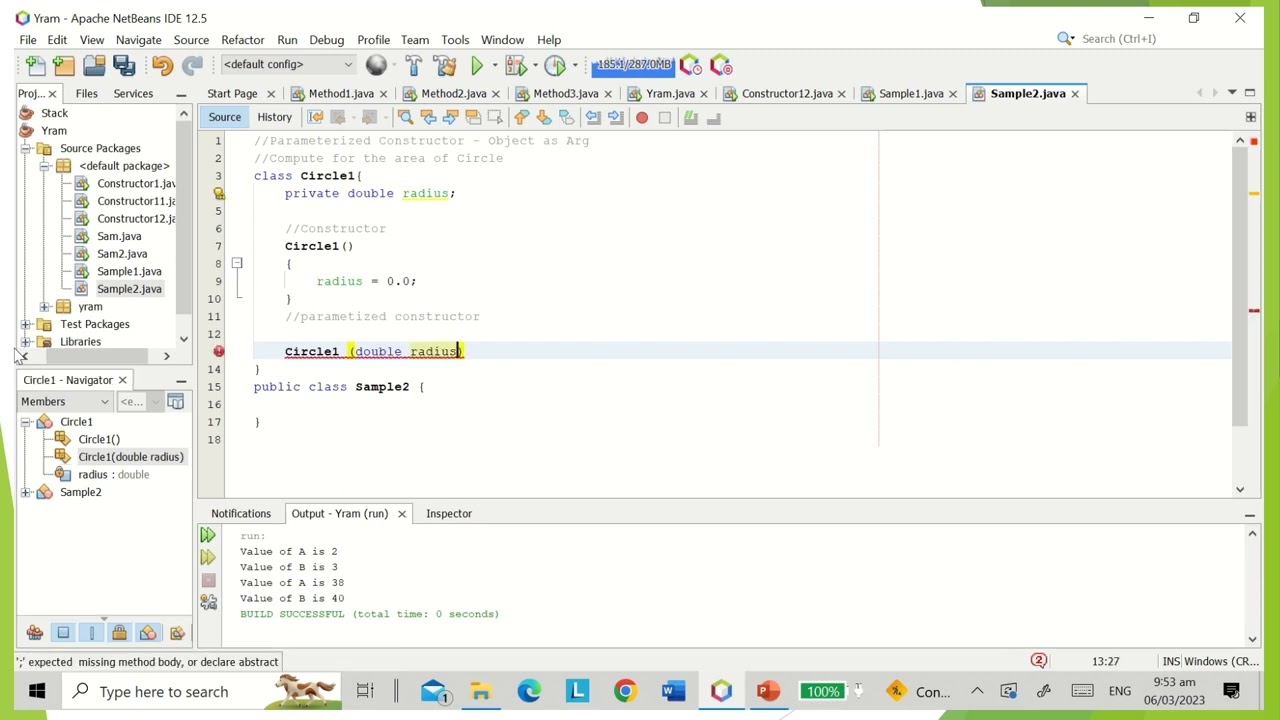
Task: Click the Projects panel vertical scrollbar
Action: pyautogui.click(x=184, y=226)
